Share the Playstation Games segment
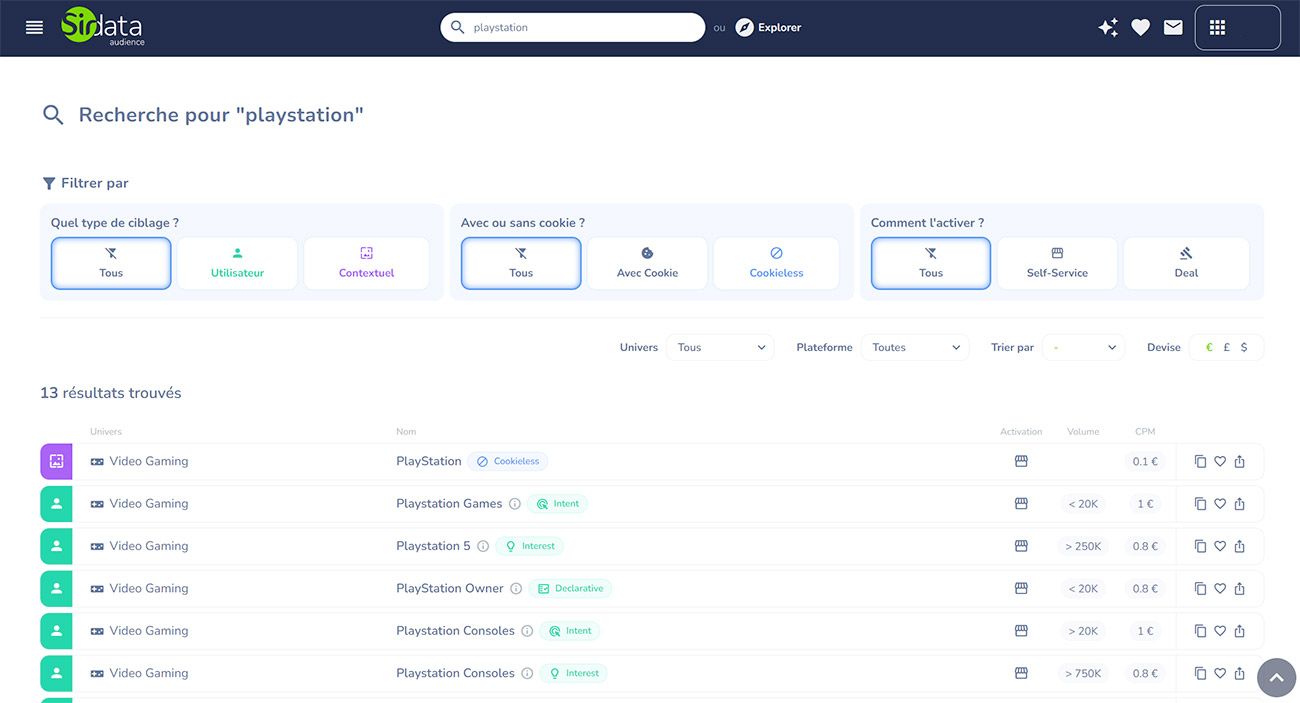The width and height of the screenshot is (1300, 703). point(1240,504)
